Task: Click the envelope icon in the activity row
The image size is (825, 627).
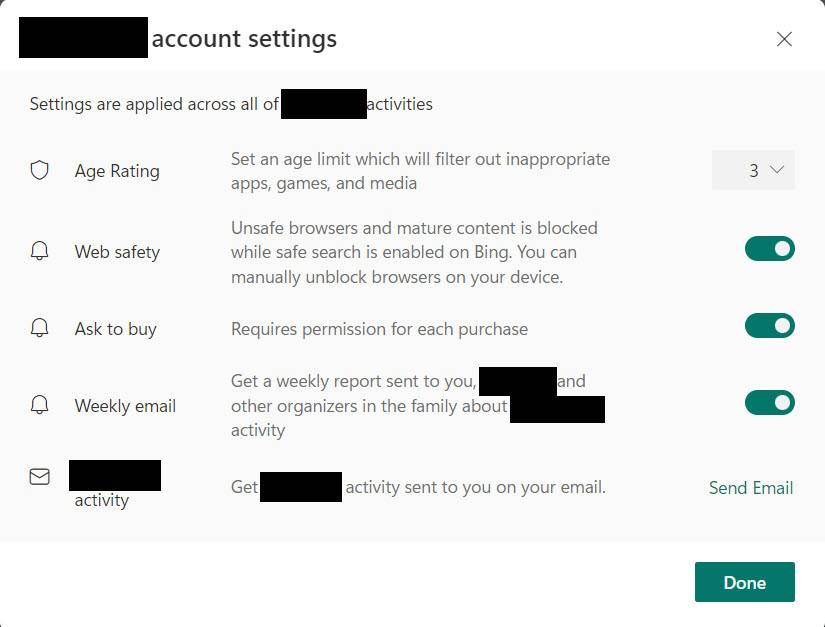Action: (40, 477)
